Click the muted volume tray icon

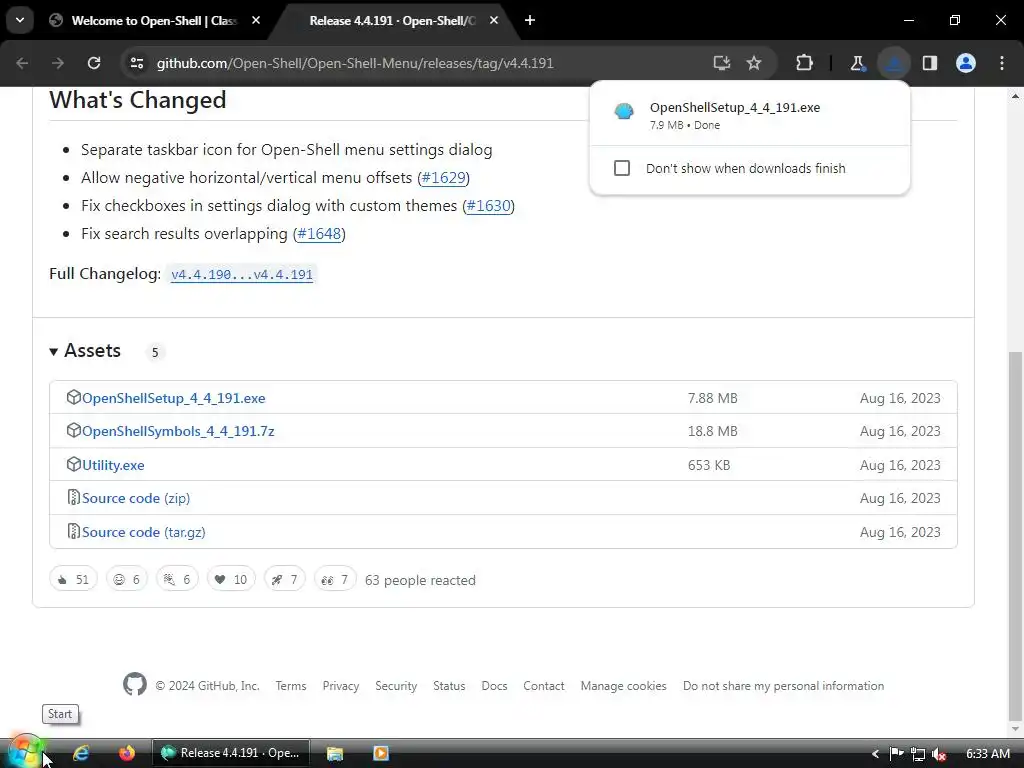pos(939,754)
